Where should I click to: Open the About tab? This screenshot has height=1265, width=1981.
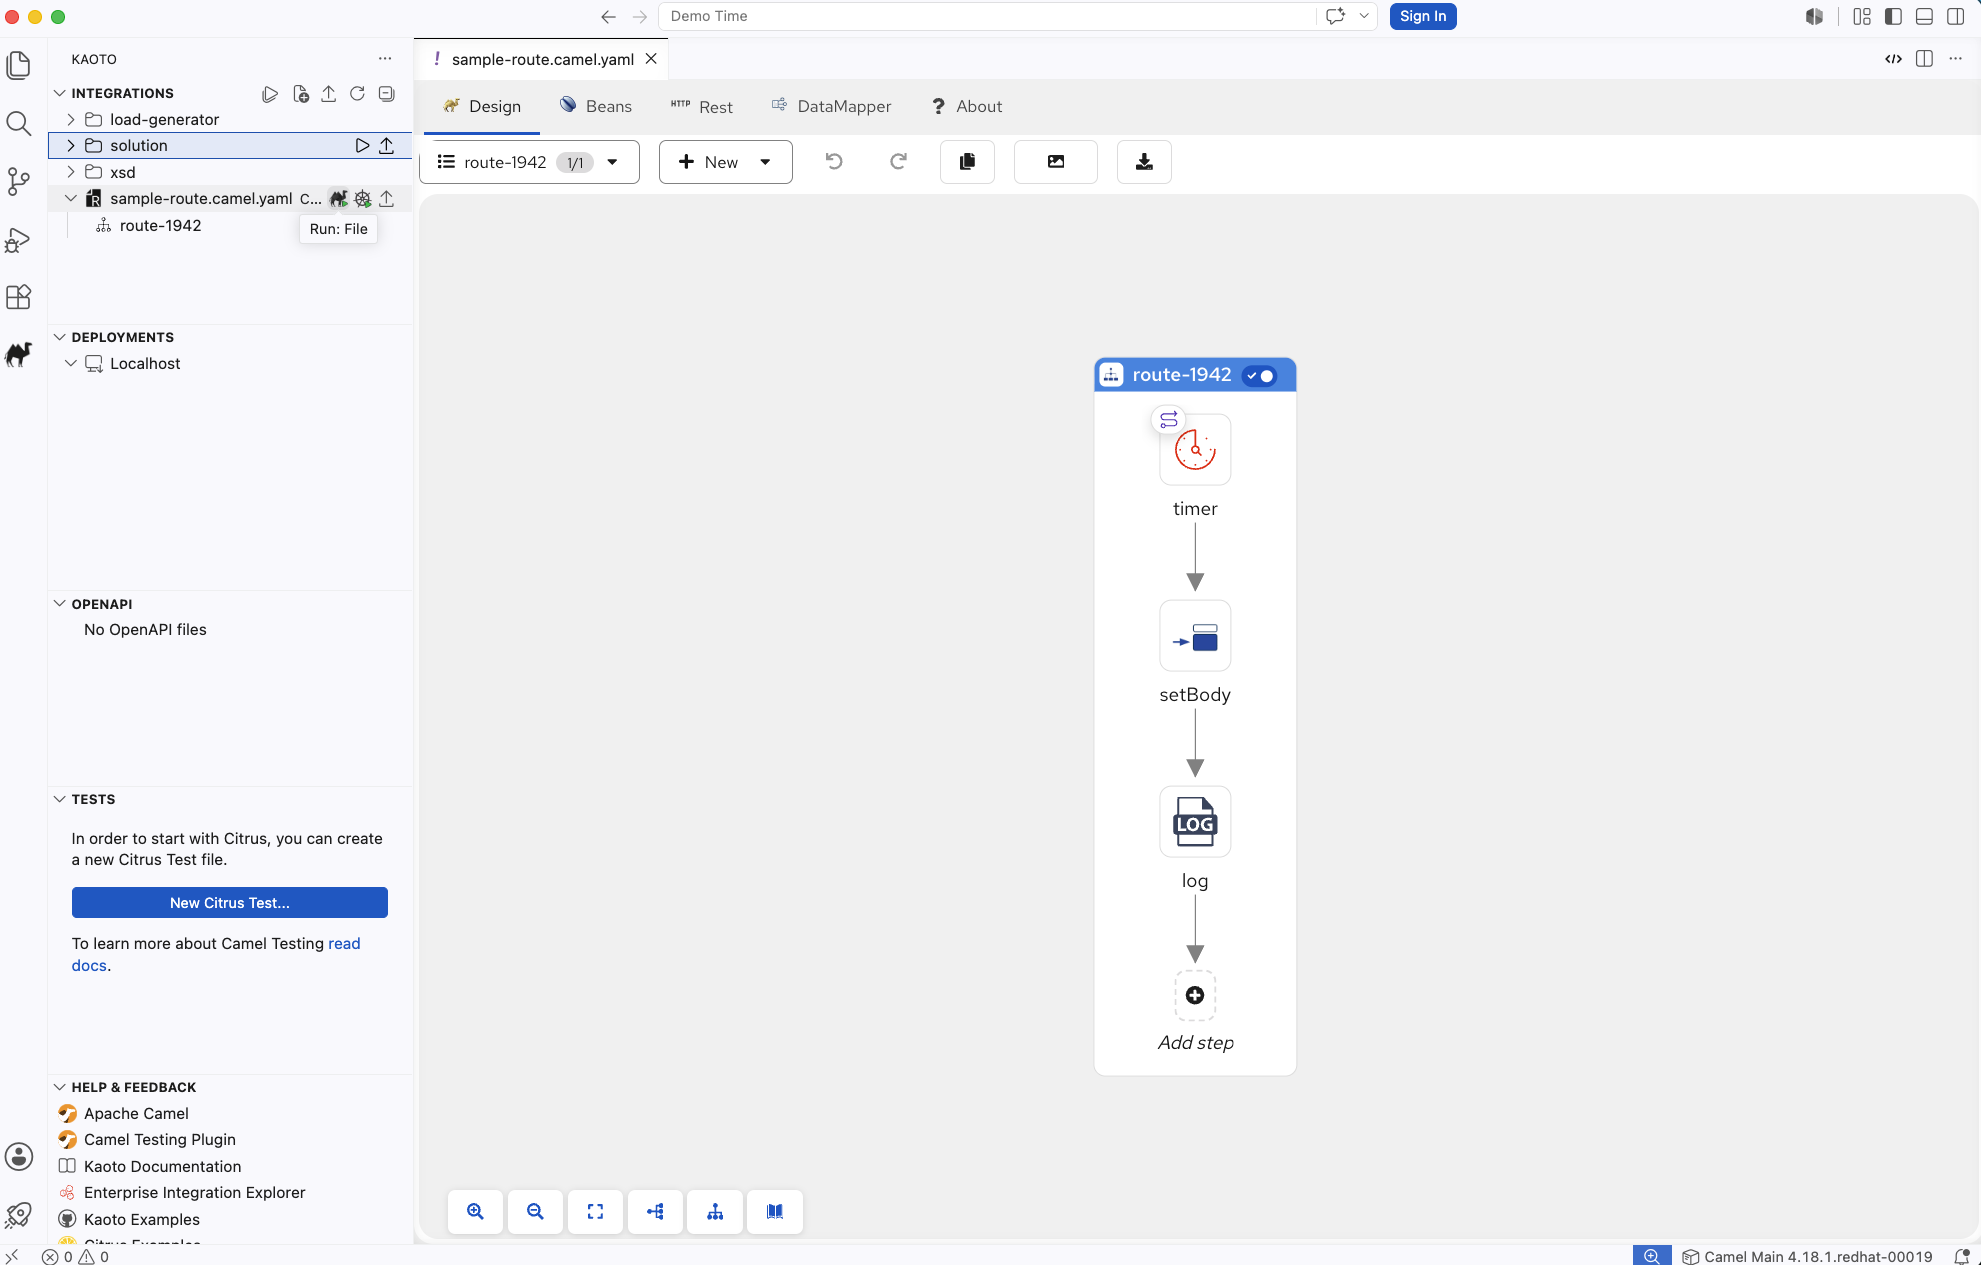pos(967,107)
